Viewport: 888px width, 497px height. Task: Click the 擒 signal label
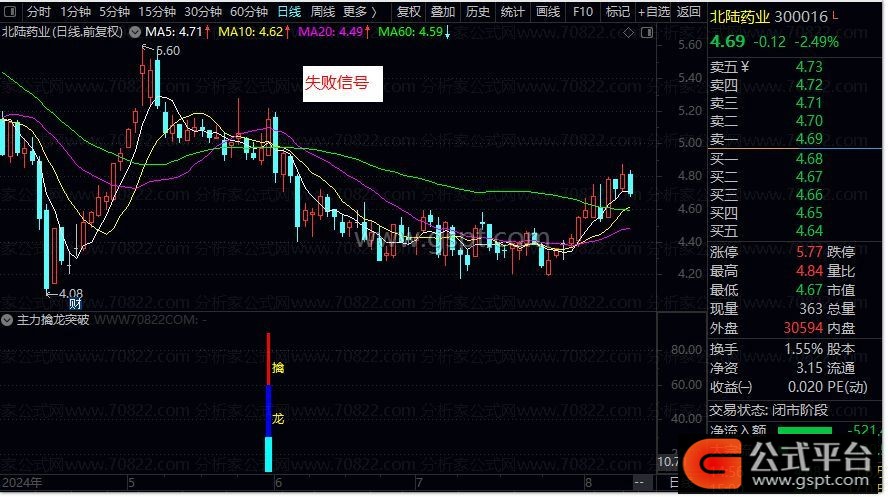point(278,368)
